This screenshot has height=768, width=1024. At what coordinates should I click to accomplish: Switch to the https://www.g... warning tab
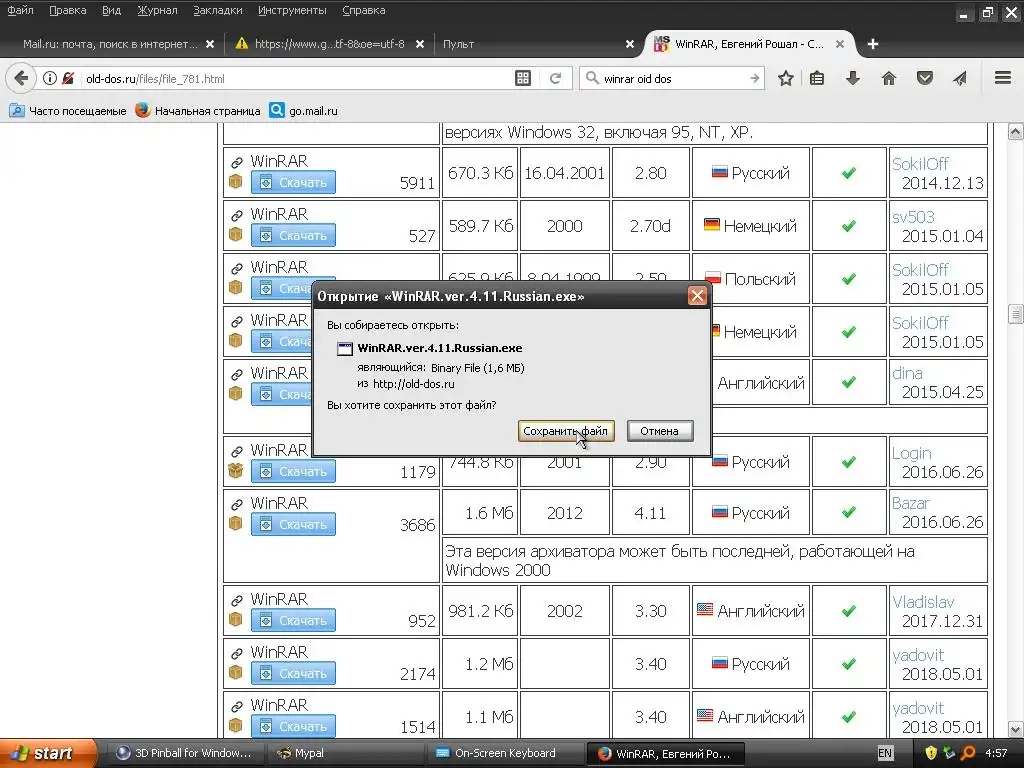pos(328,44)
